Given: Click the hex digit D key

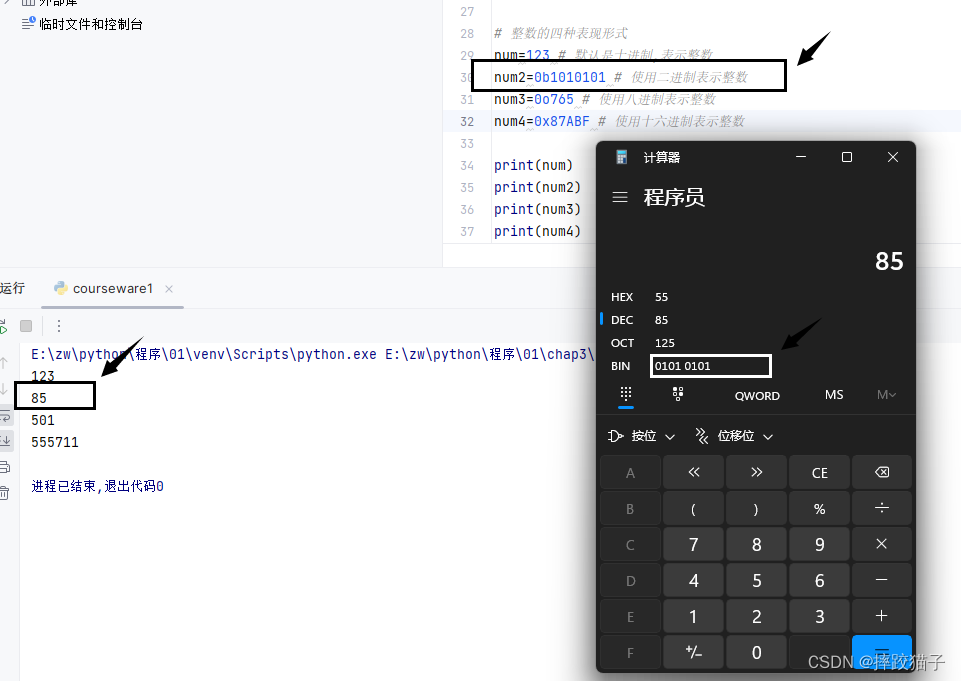Looking at the screenshot, I should tap(631, 580).
